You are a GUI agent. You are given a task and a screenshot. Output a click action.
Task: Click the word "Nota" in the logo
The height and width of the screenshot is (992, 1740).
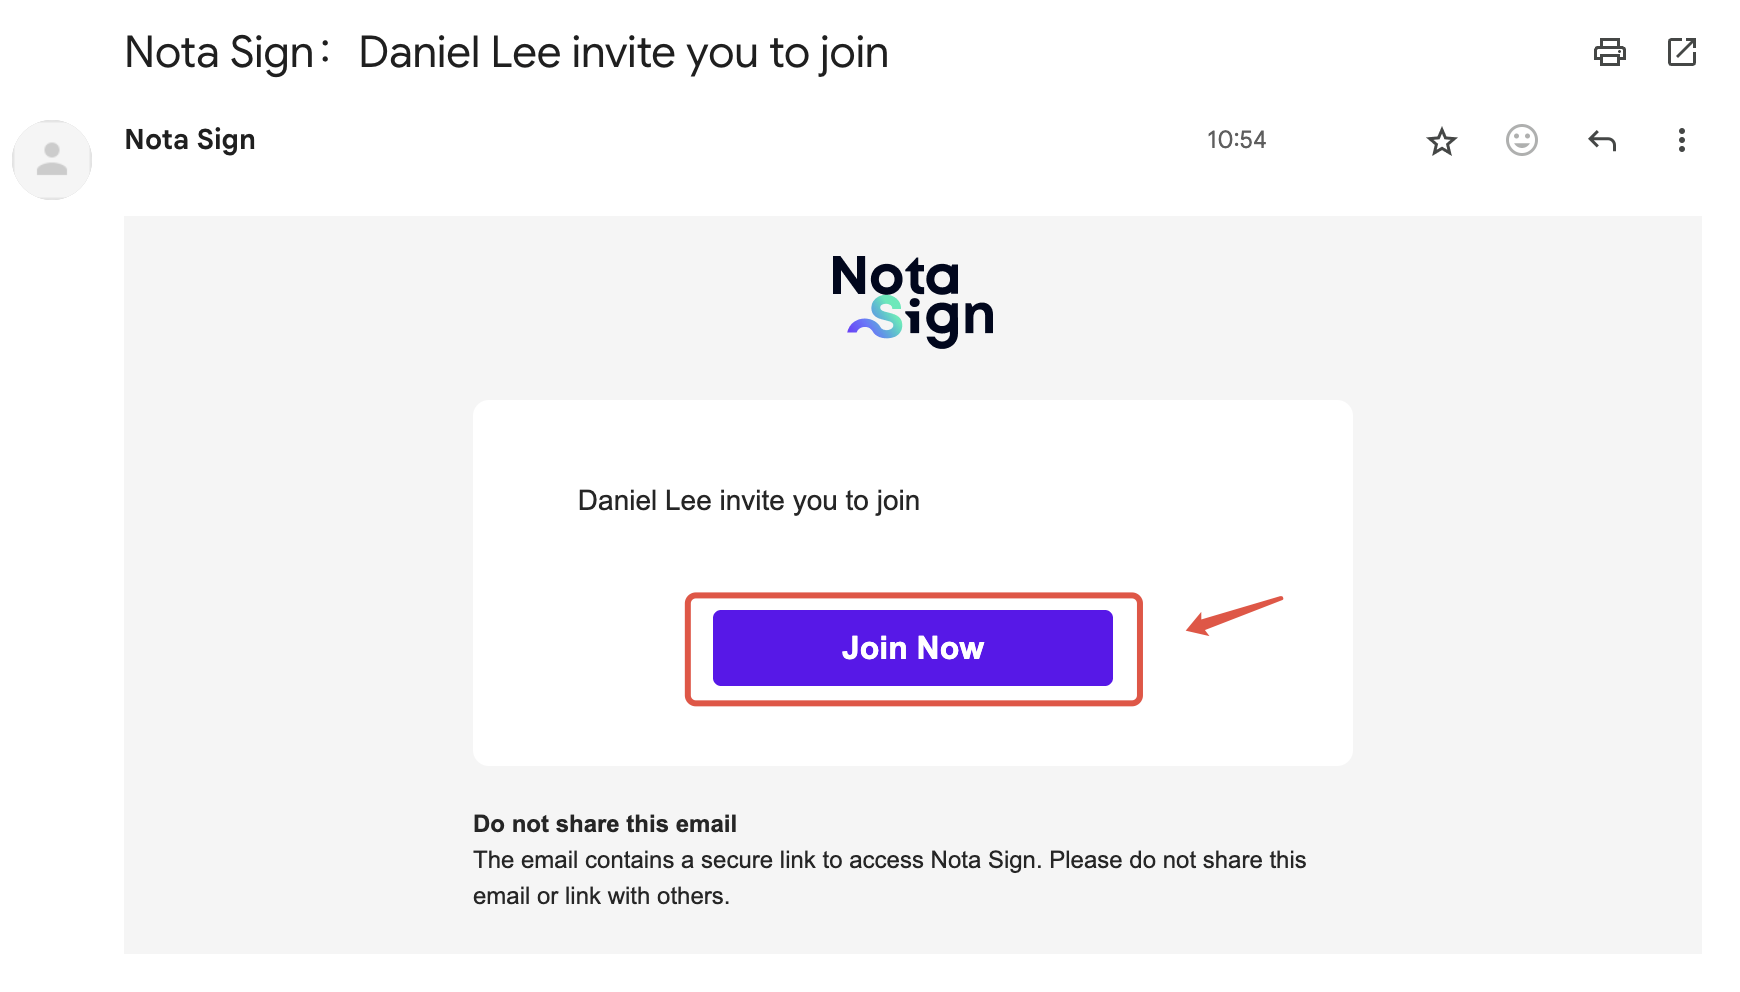pos(895,275)
